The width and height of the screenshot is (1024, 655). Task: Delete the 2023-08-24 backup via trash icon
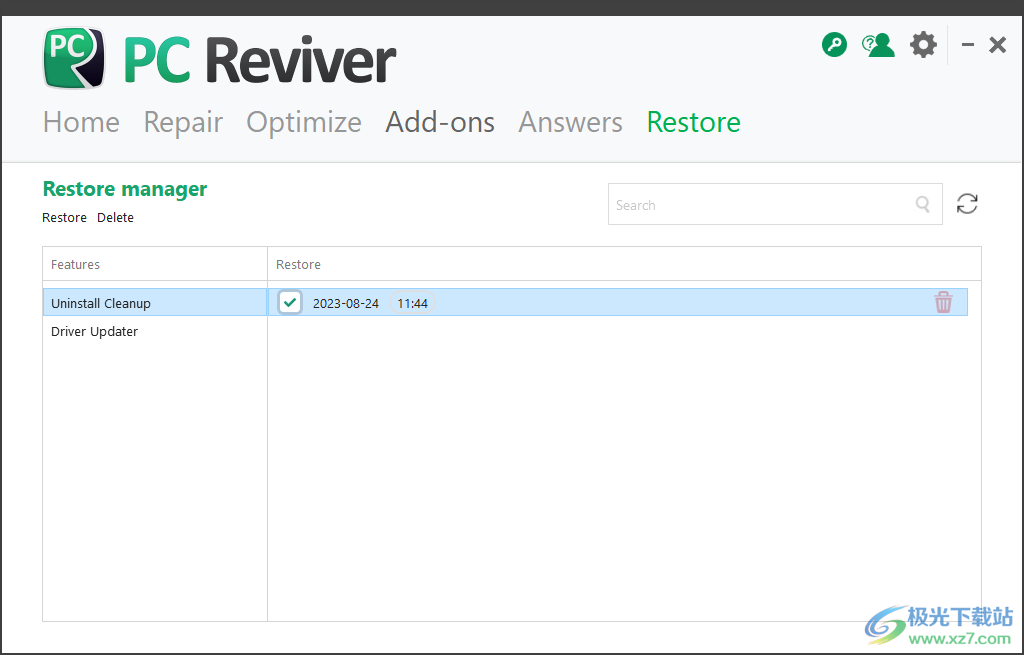tap(943, 302)
